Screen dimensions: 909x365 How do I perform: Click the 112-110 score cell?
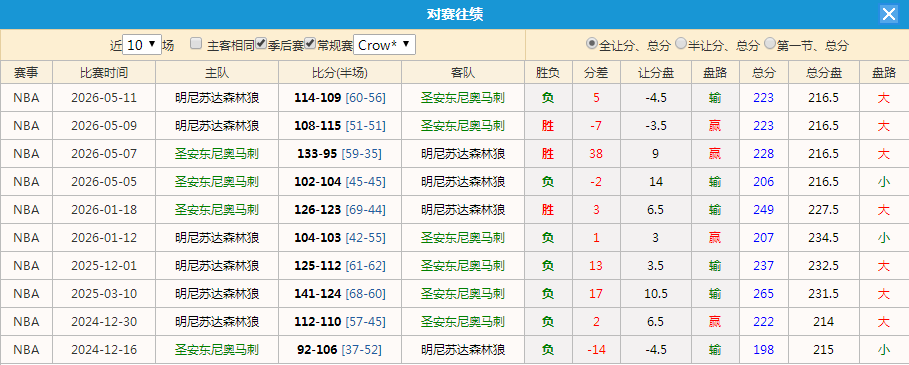340,322
